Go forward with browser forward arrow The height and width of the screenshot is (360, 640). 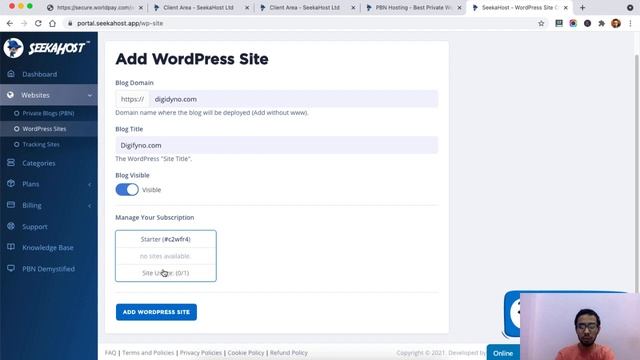pos(24,23)
